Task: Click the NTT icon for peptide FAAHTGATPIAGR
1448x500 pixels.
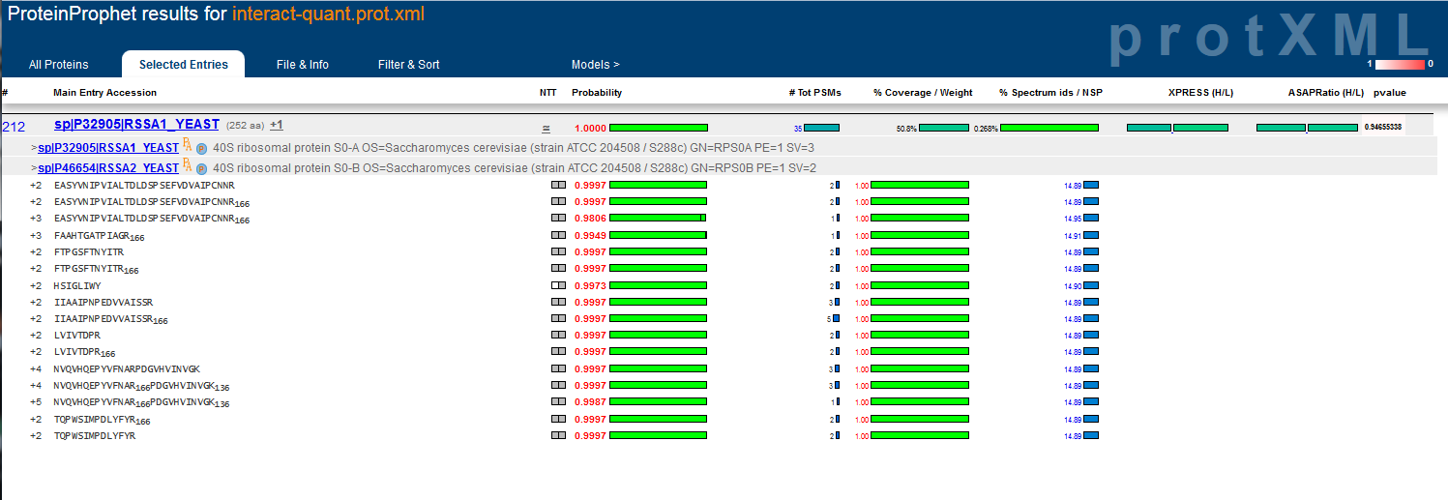Action: (x=557, y=236)
